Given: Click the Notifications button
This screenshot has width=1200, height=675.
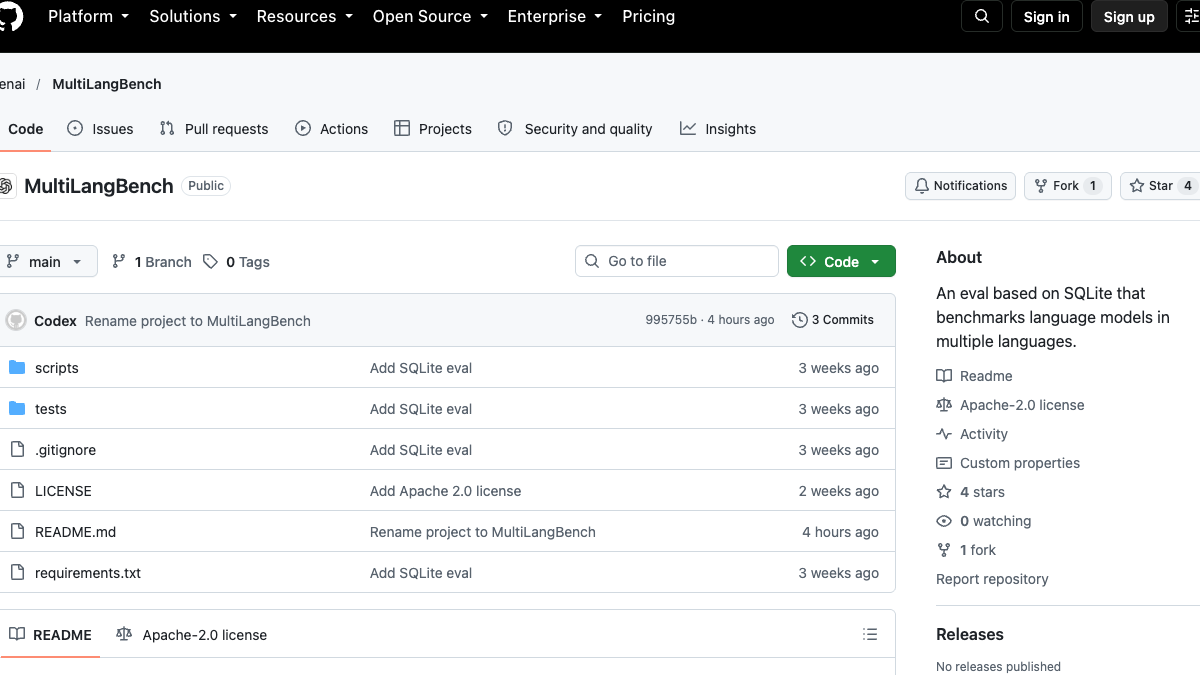Looking at the screenshot, I should click(x=961, y=186).
